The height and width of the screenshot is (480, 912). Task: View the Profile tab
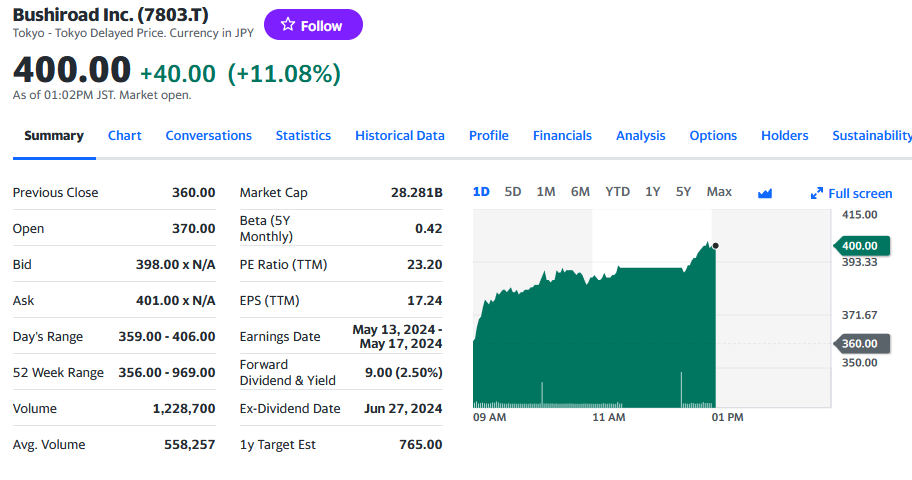489,136
